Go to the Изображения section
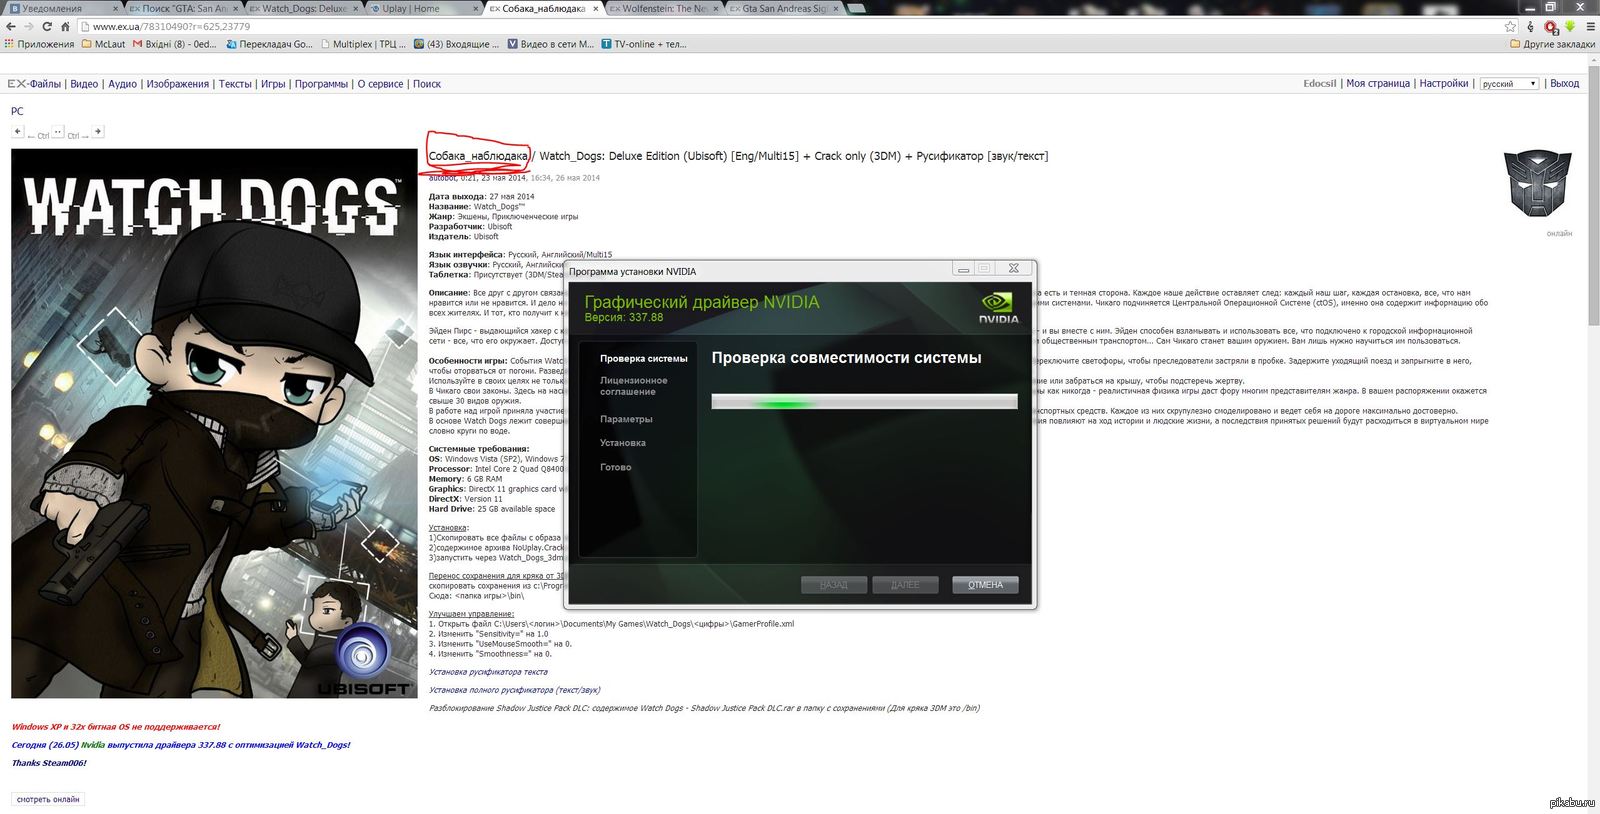This screenshot has width=1600, height=814. [x=178, y=84]
